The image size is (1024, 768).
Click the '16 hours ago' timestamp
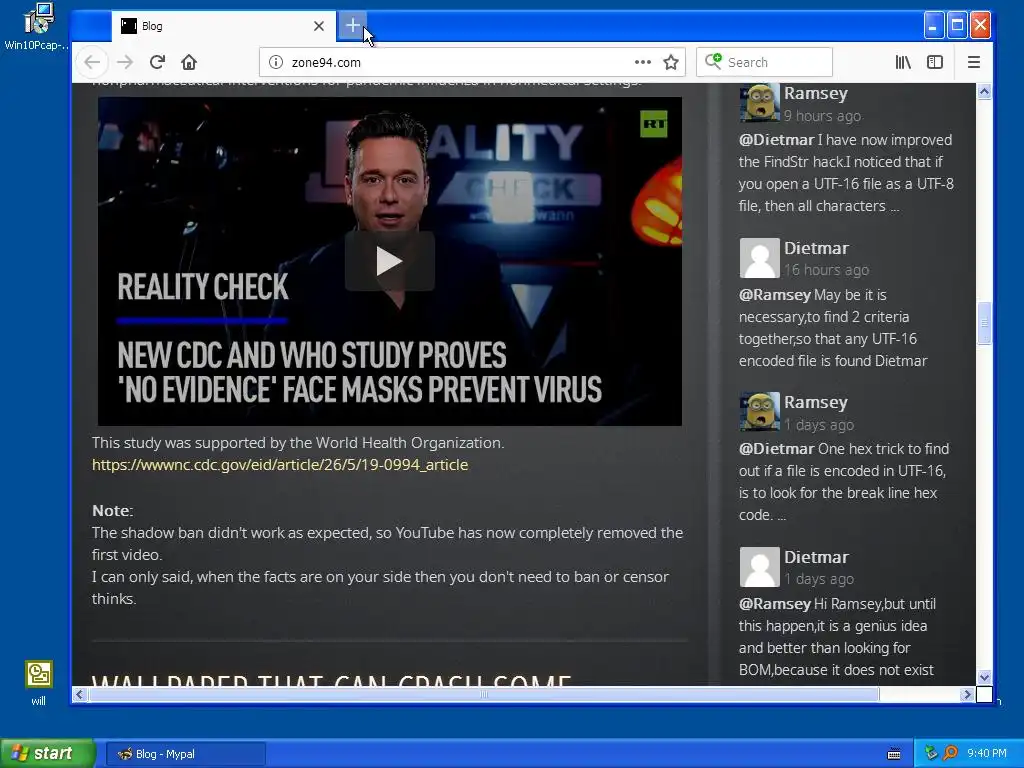(826, 270)
